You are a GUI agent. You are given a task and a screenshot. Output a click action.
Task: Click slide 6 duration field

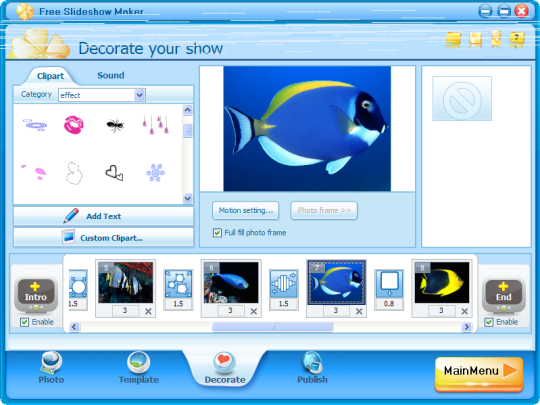coord(231,311)
